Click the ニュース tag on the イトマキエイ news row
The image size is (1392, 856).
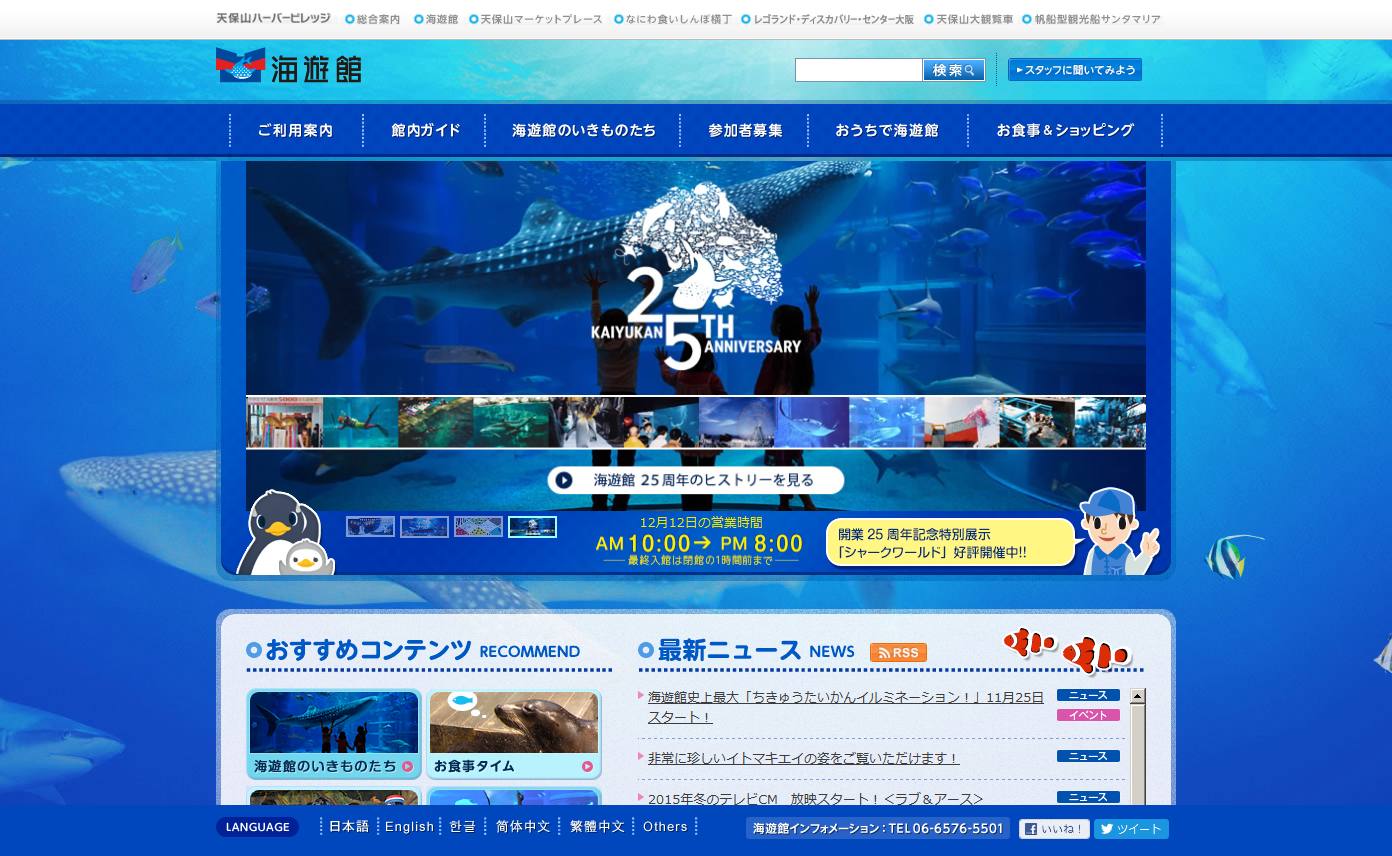pyautogui.click(x=1088, y=756)
